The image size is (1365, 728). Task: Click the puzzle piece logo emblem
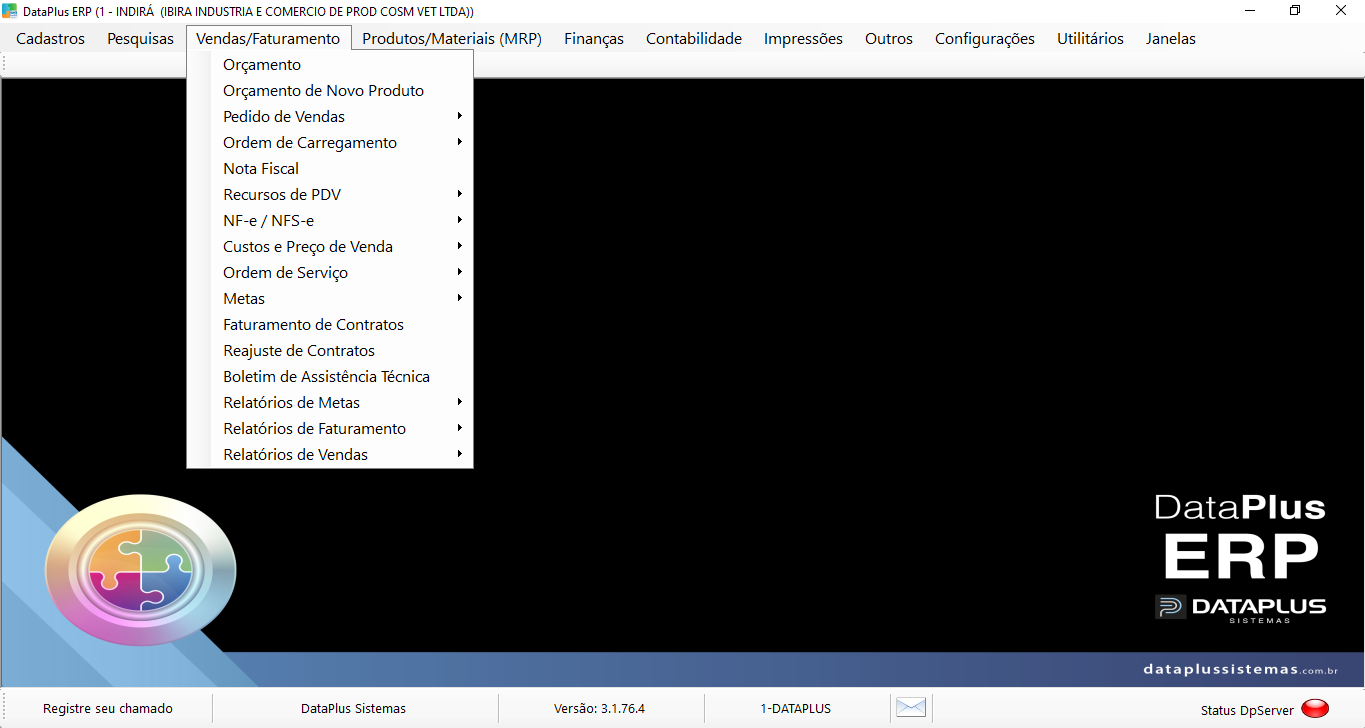pyautogui.click(x=141, y=568)
